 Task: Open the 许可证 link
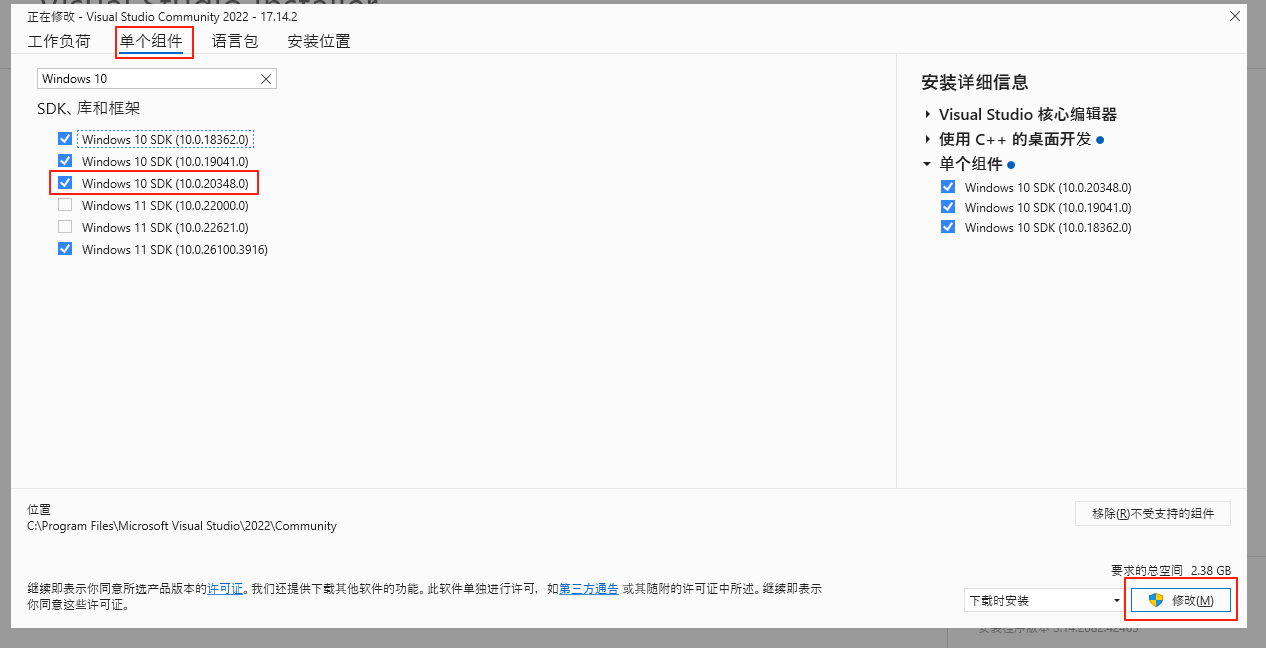(225, 589)
